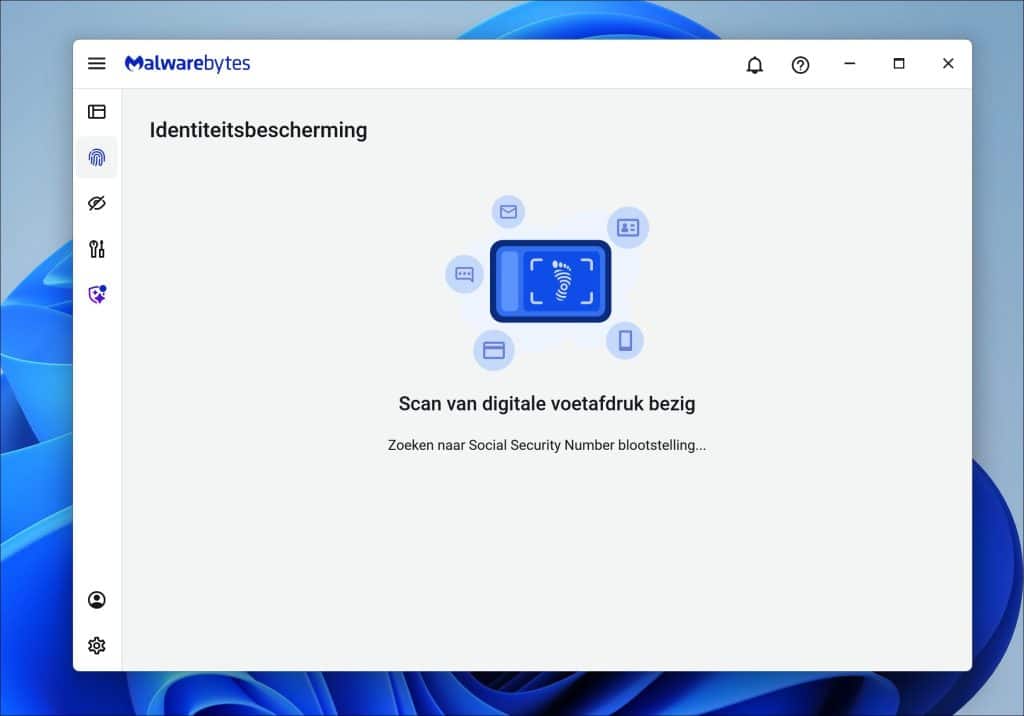The image size is (1024, 716).
Task: Click the Identiteitsbescherming page title
Action: coord(258,130)
